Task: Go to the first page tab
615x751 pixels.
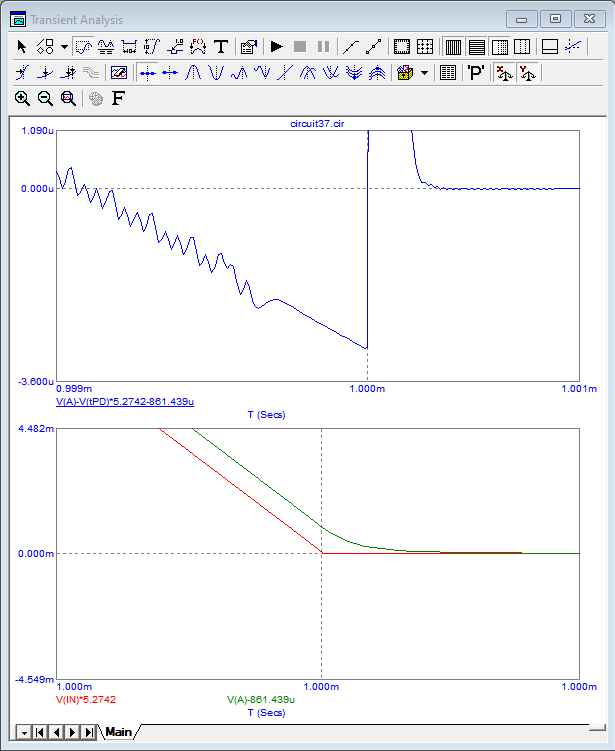Action: [x=40, y=732]
